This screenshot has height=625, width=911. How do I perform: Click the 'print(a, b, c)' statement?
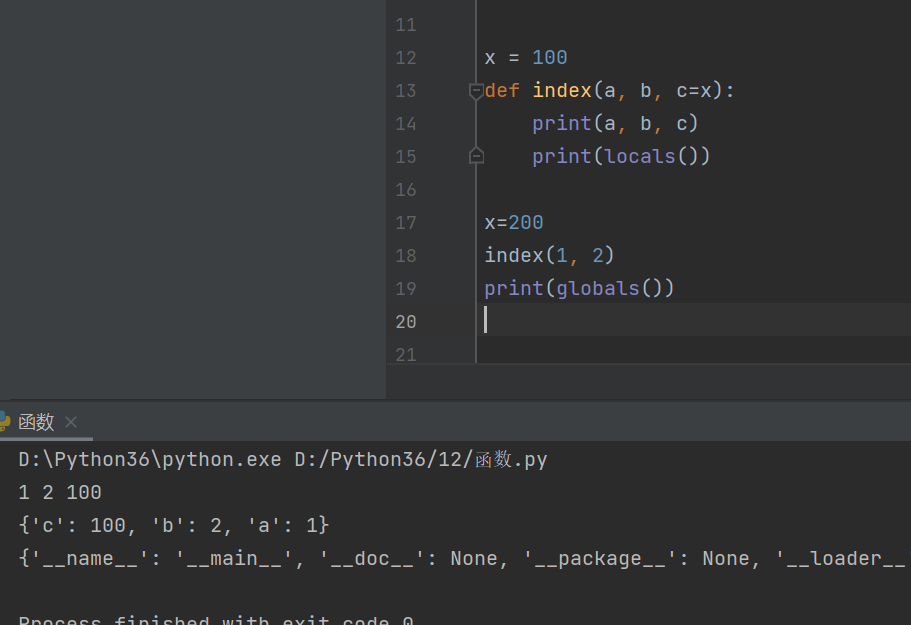click(615, 124)
